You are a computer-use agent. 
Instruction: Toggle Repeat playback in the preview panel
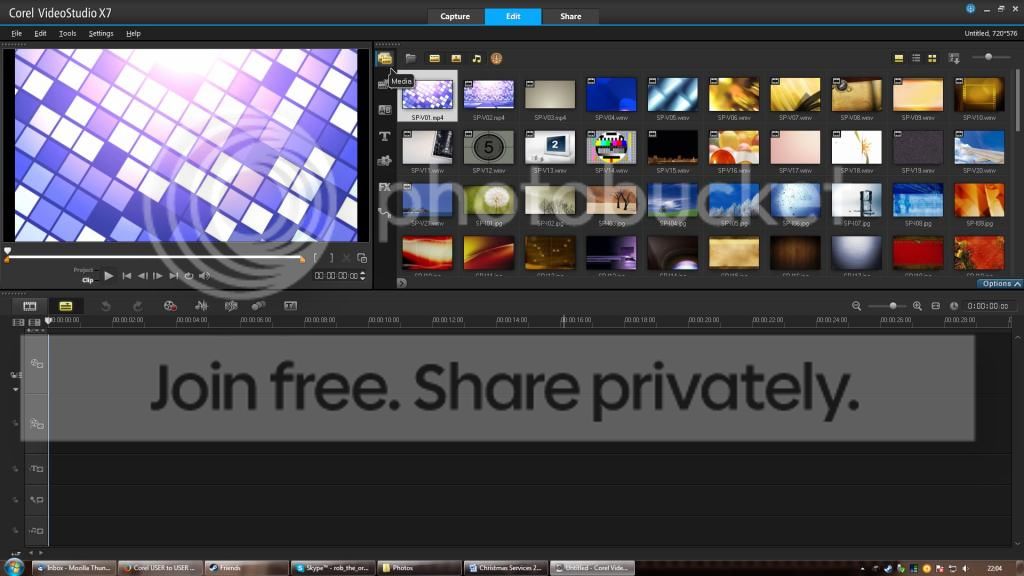click(188, 276)
